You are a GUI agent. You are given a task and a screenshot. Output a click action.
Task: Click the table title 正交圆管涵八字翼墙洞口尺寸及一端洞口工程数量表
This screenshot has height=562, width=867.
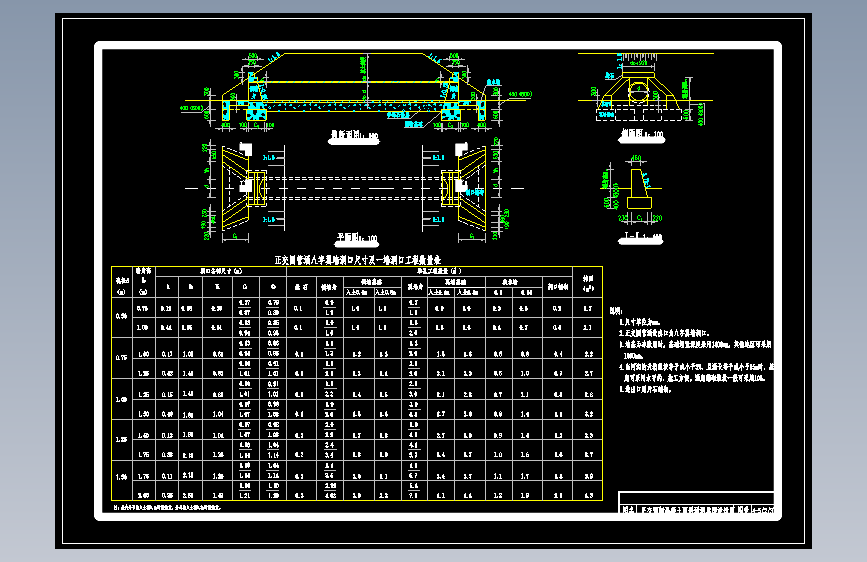(x=358, y=259)
